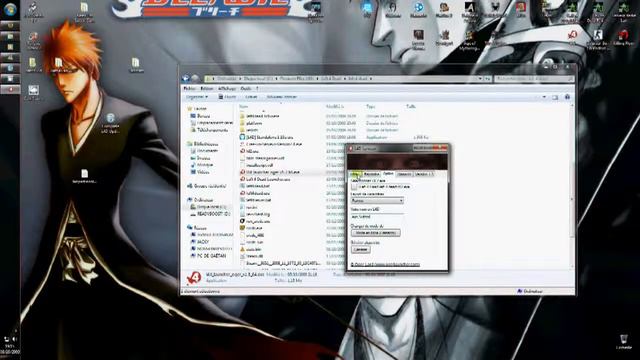Open the launcher's character layout dropdown

coord(377,201)
